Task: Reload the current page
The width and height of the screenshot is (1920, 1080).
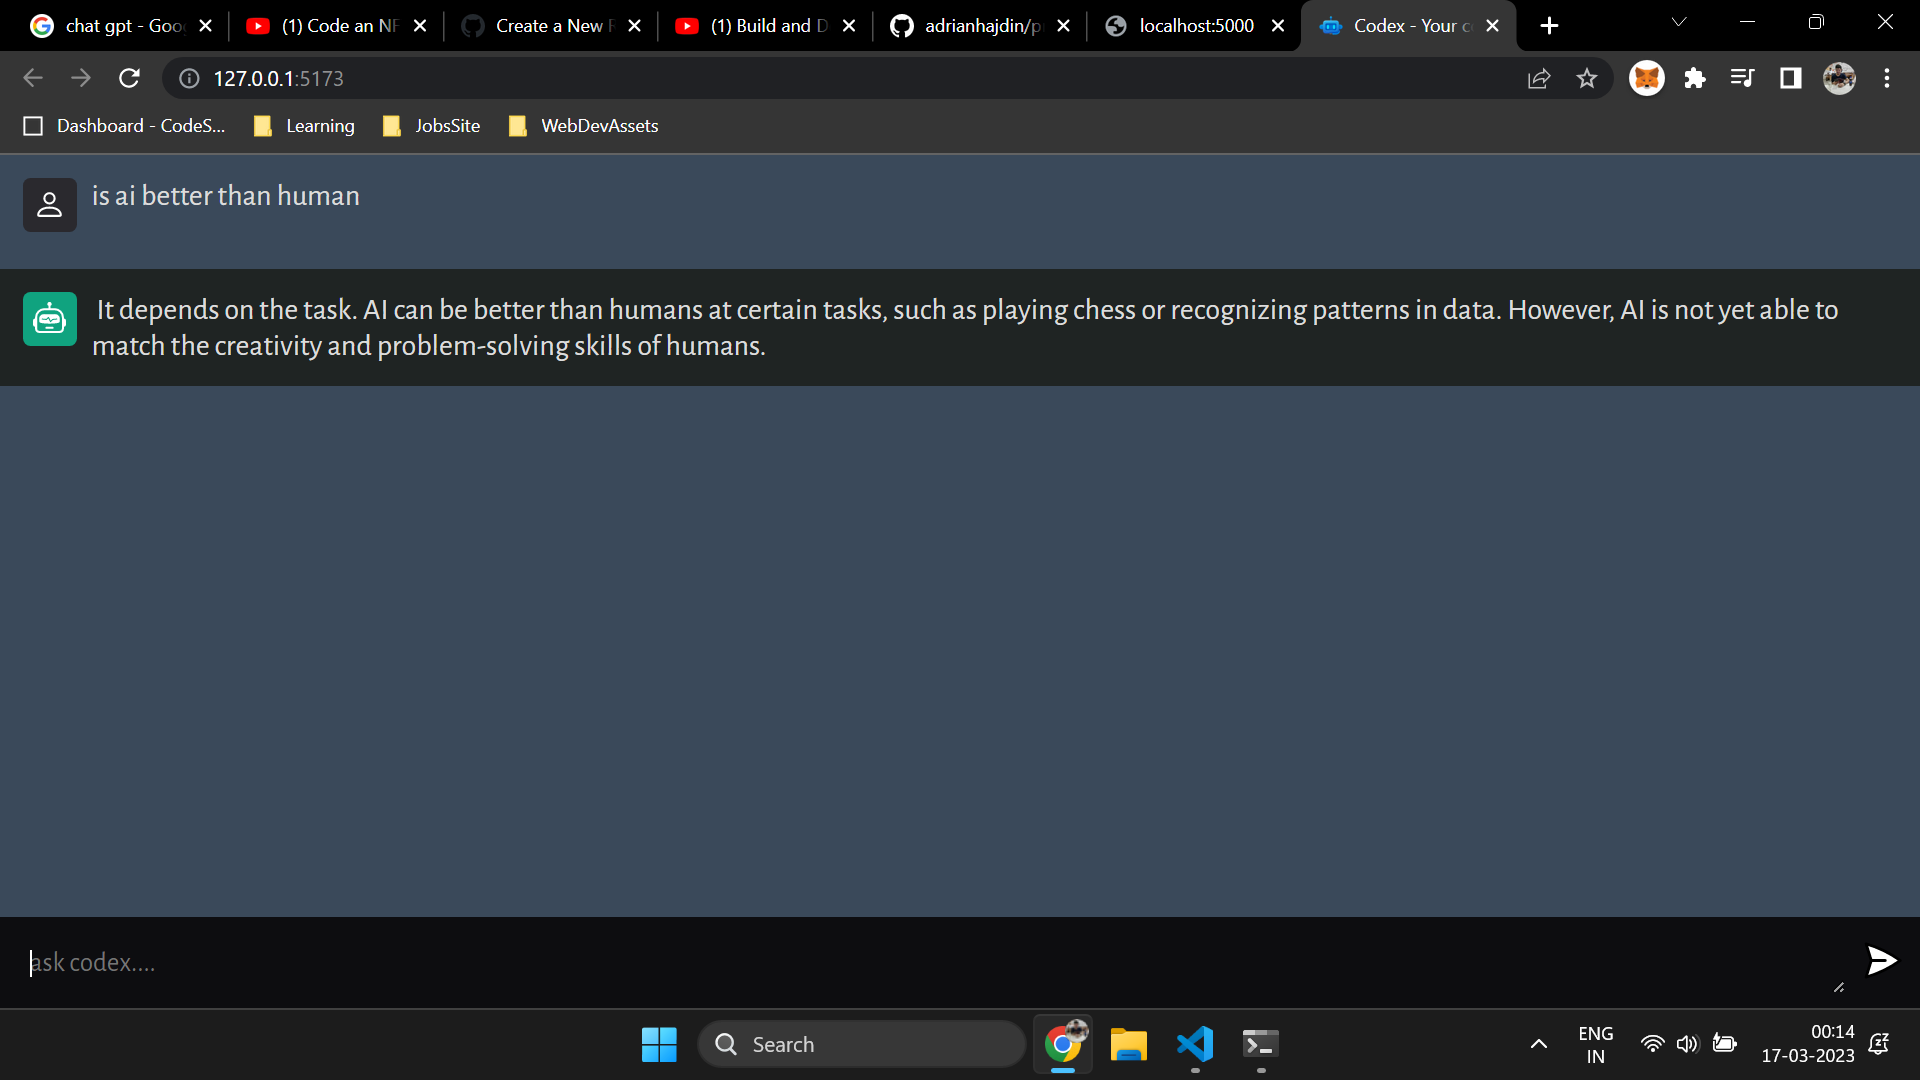Action: point(129,78)
